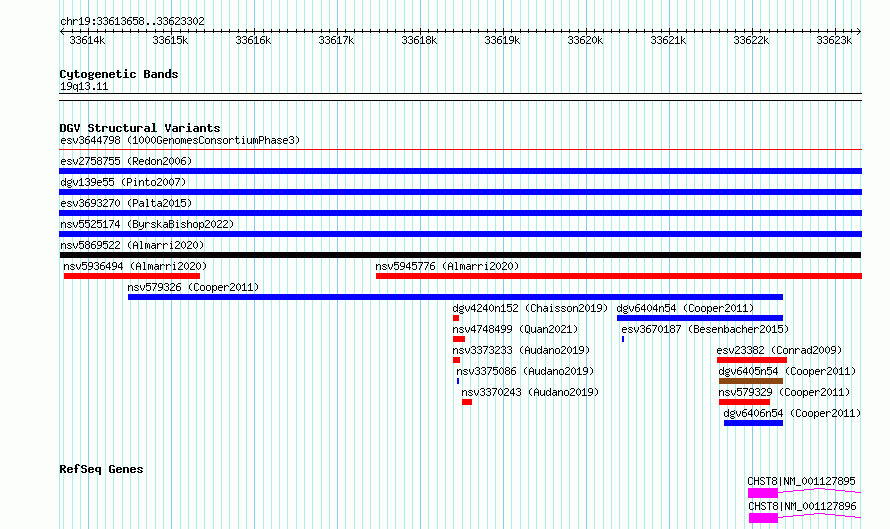Open the nsv3373233 (Audano2019) label

(x=521, y=350)
